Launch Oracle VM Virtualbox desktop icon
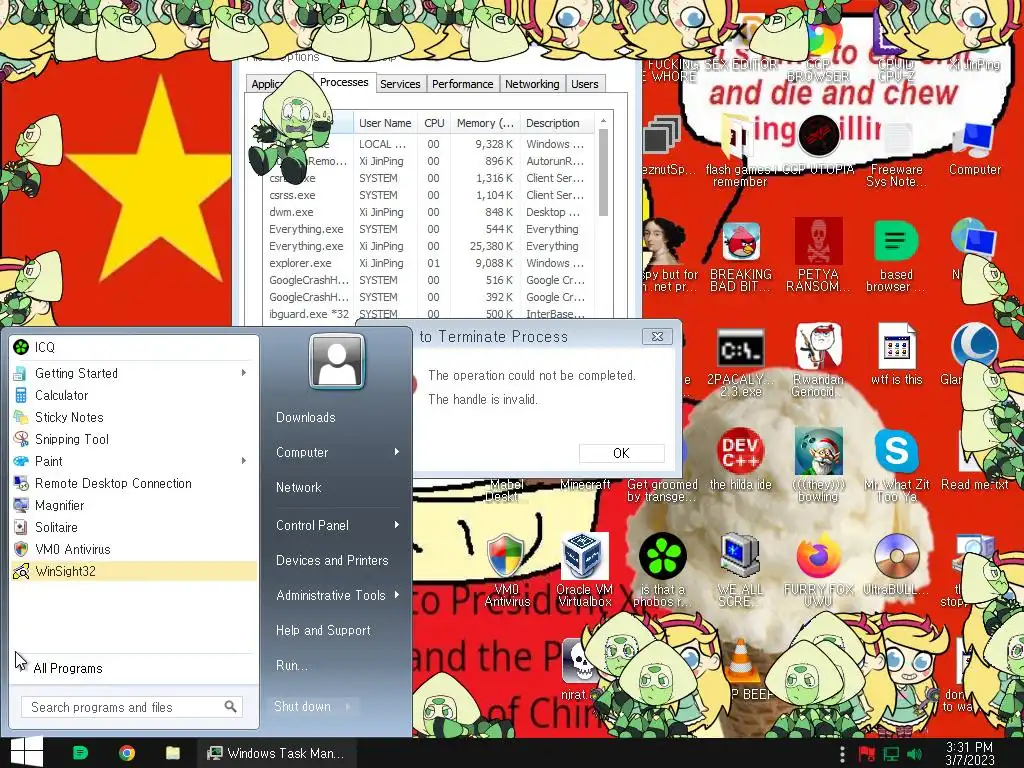The width and height of the screenshot is (1024, 768). pos(584,570)
